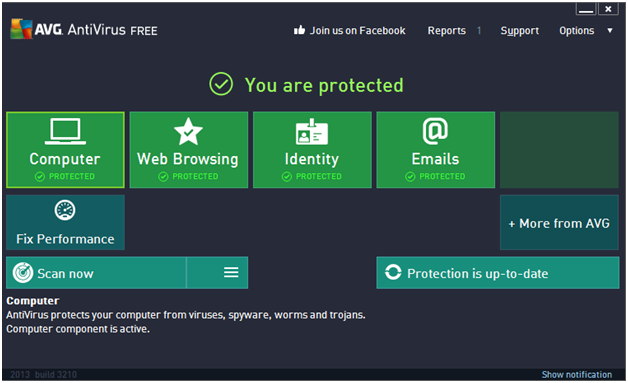This screenshot has width=628, height=383.
Task: Minimize the AVG window
Action: 586,9
